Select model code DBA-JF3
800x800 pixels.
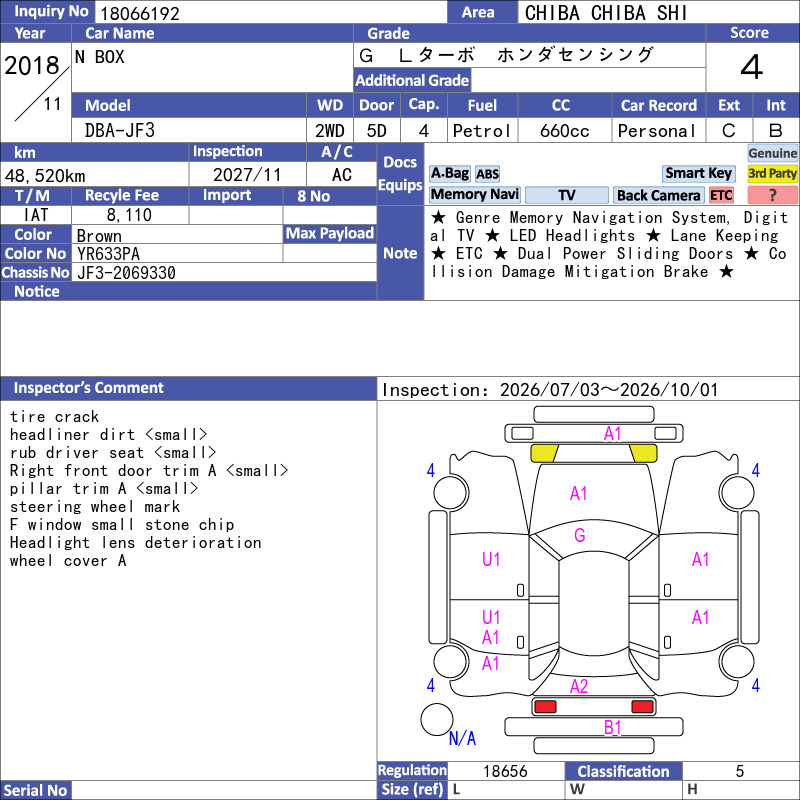coord(120,131)
